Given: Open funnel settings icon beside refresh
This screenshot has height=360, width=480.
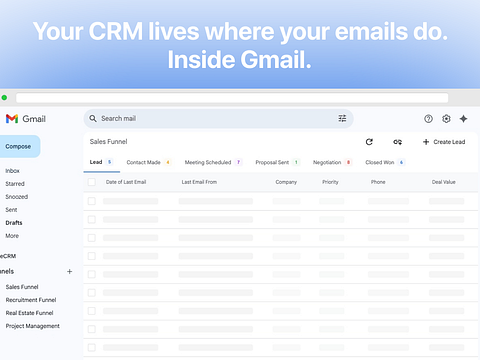Looking at the screenshot, I should tap(397, 142).
